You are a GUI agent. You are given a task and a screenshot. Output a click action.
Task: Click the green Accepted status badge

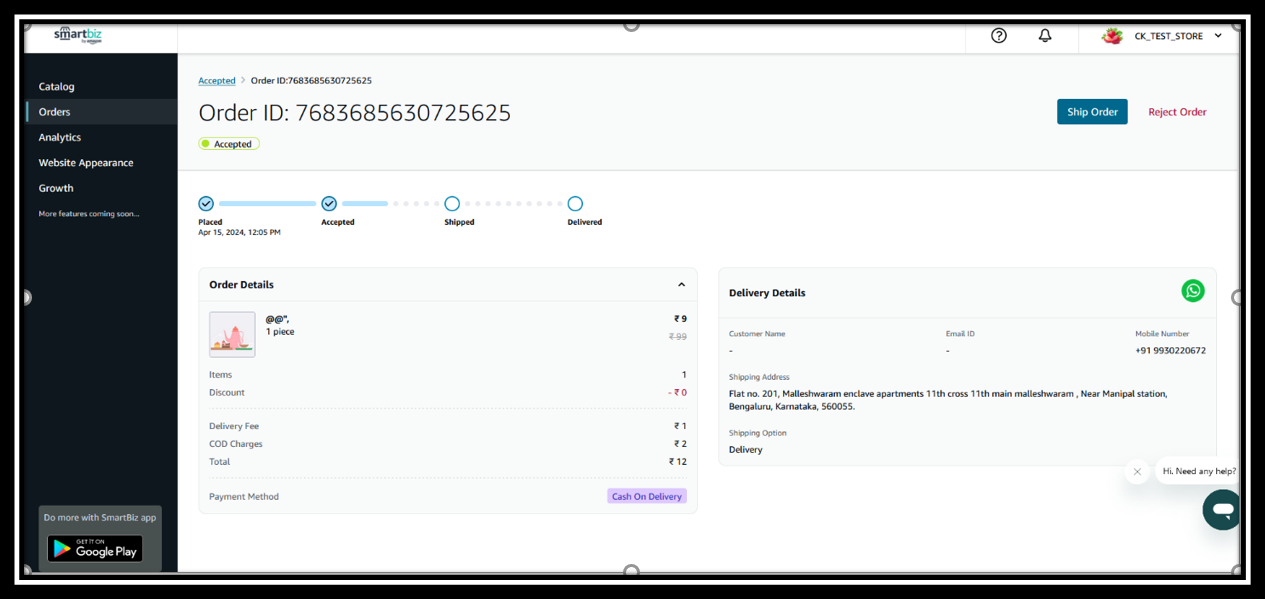point(229,144)
